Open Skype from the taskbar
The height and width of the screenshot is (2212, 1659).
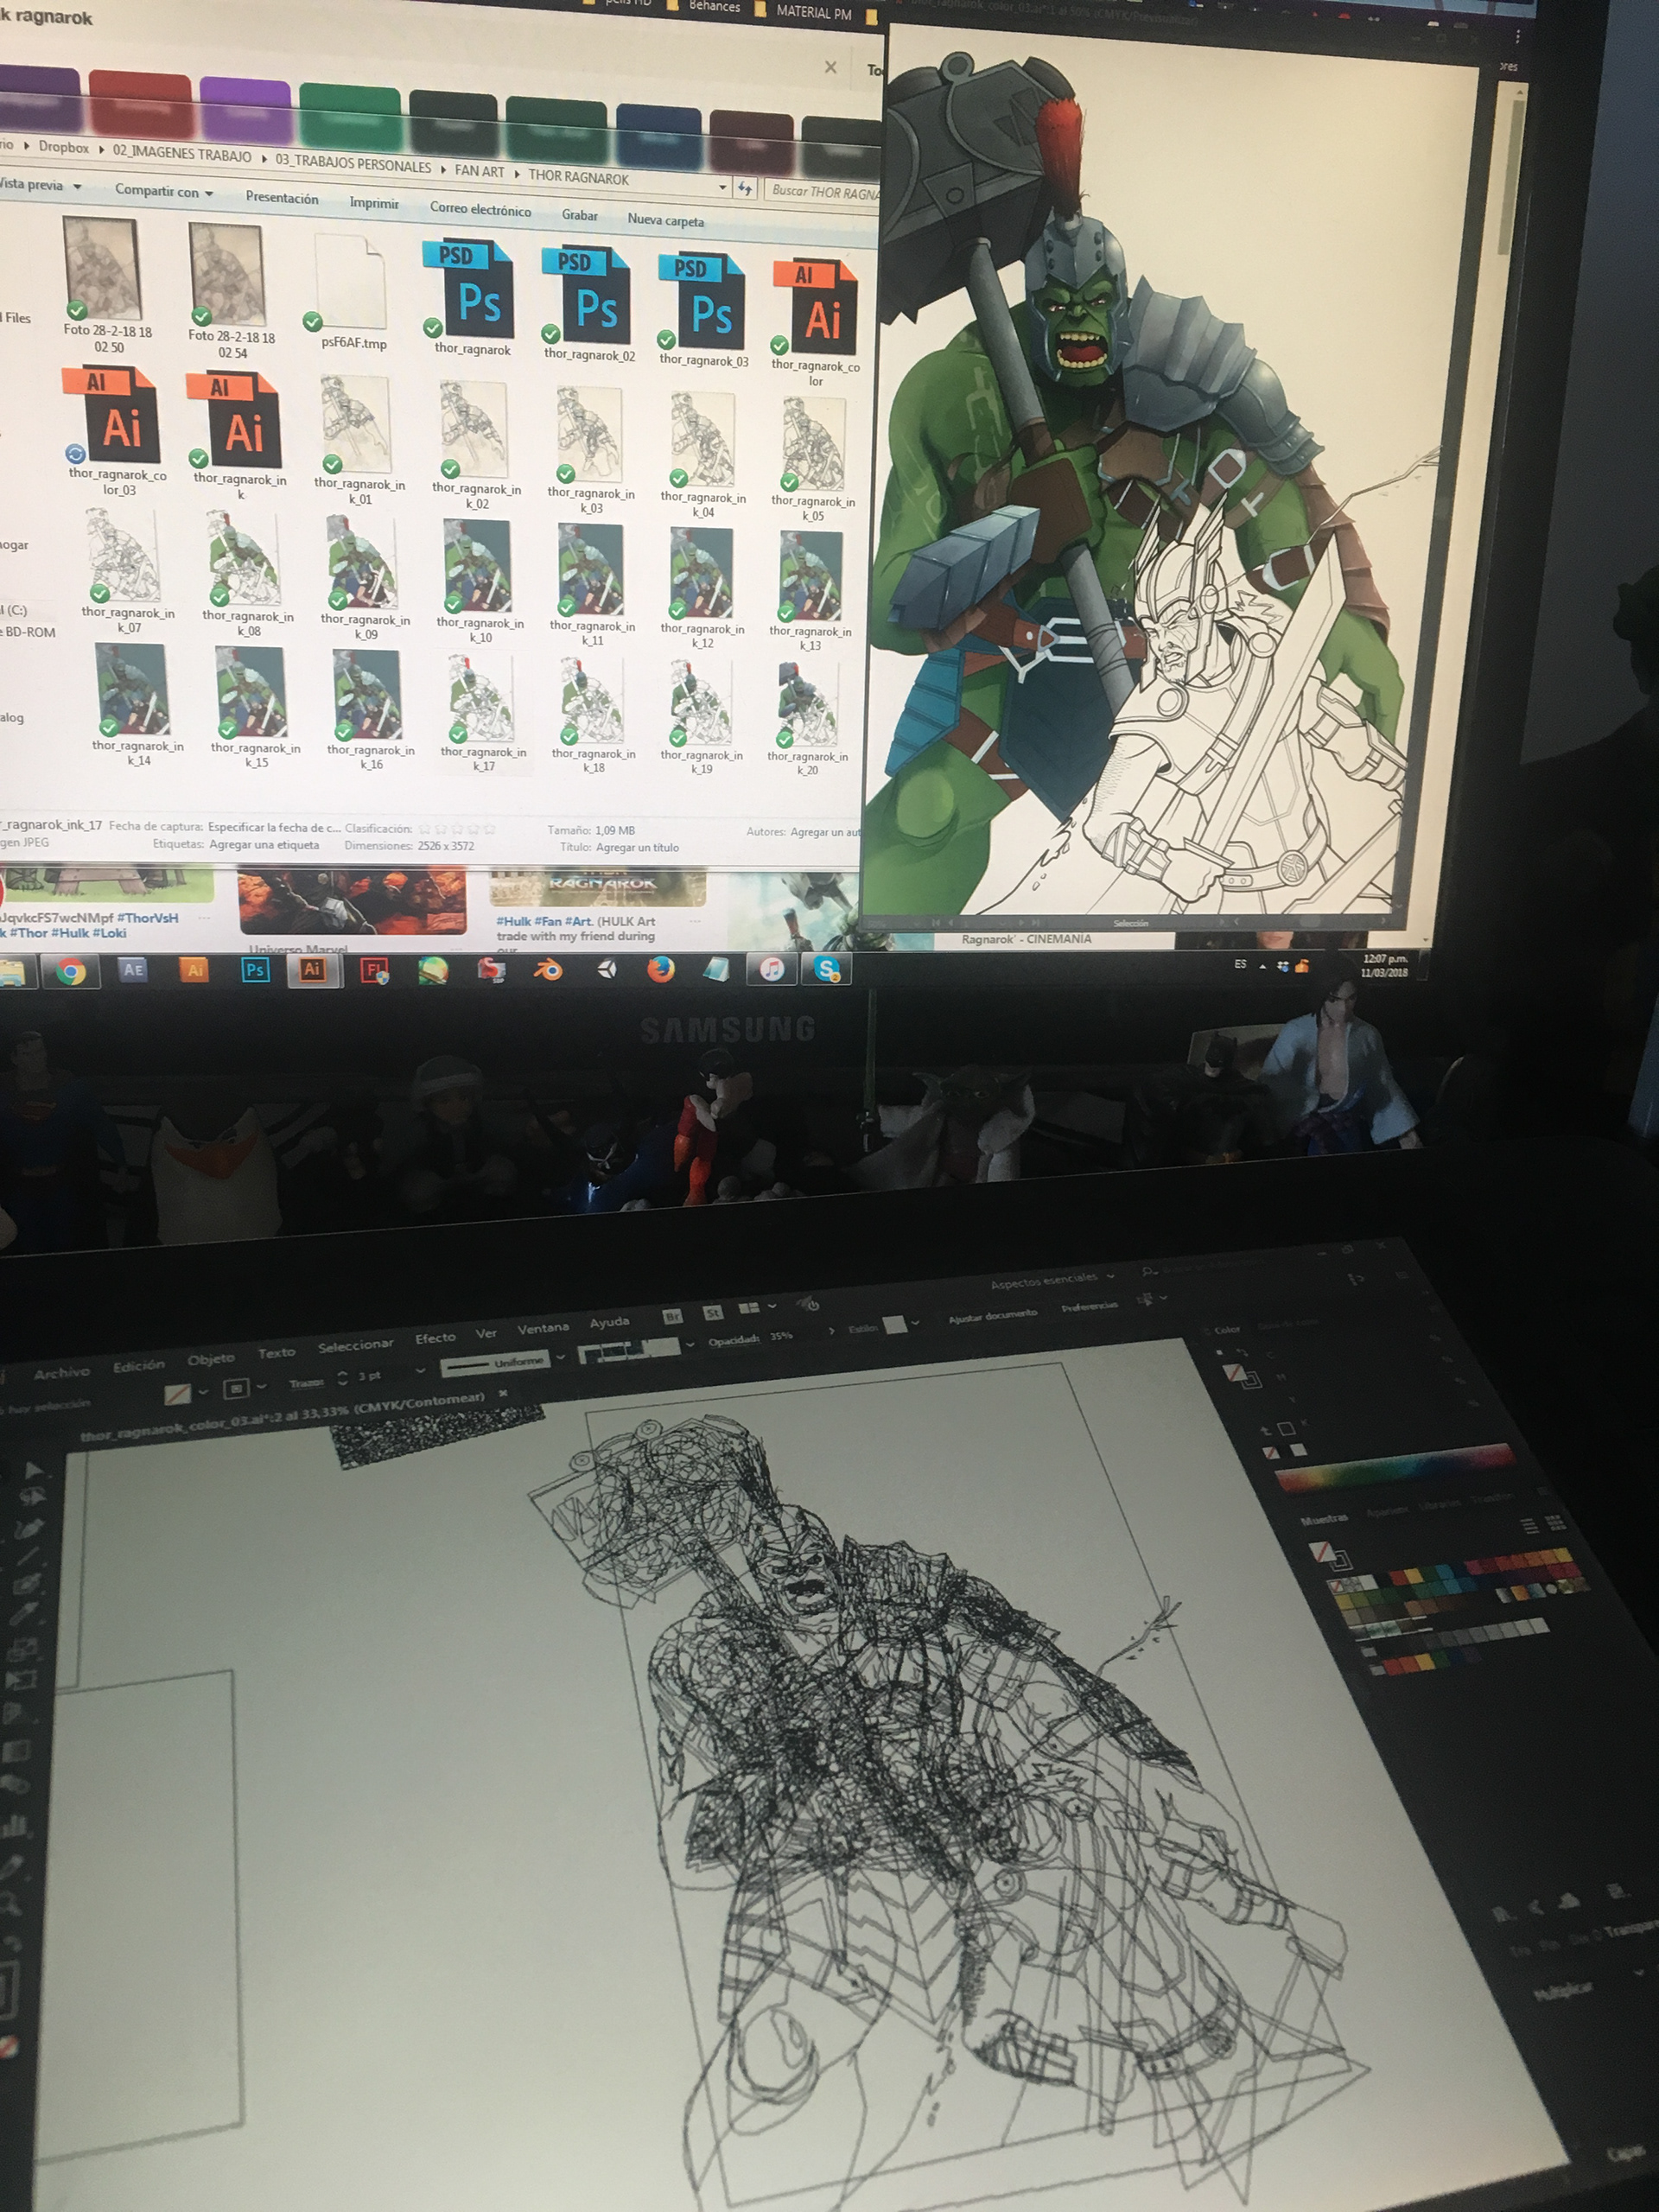[827, 968]
